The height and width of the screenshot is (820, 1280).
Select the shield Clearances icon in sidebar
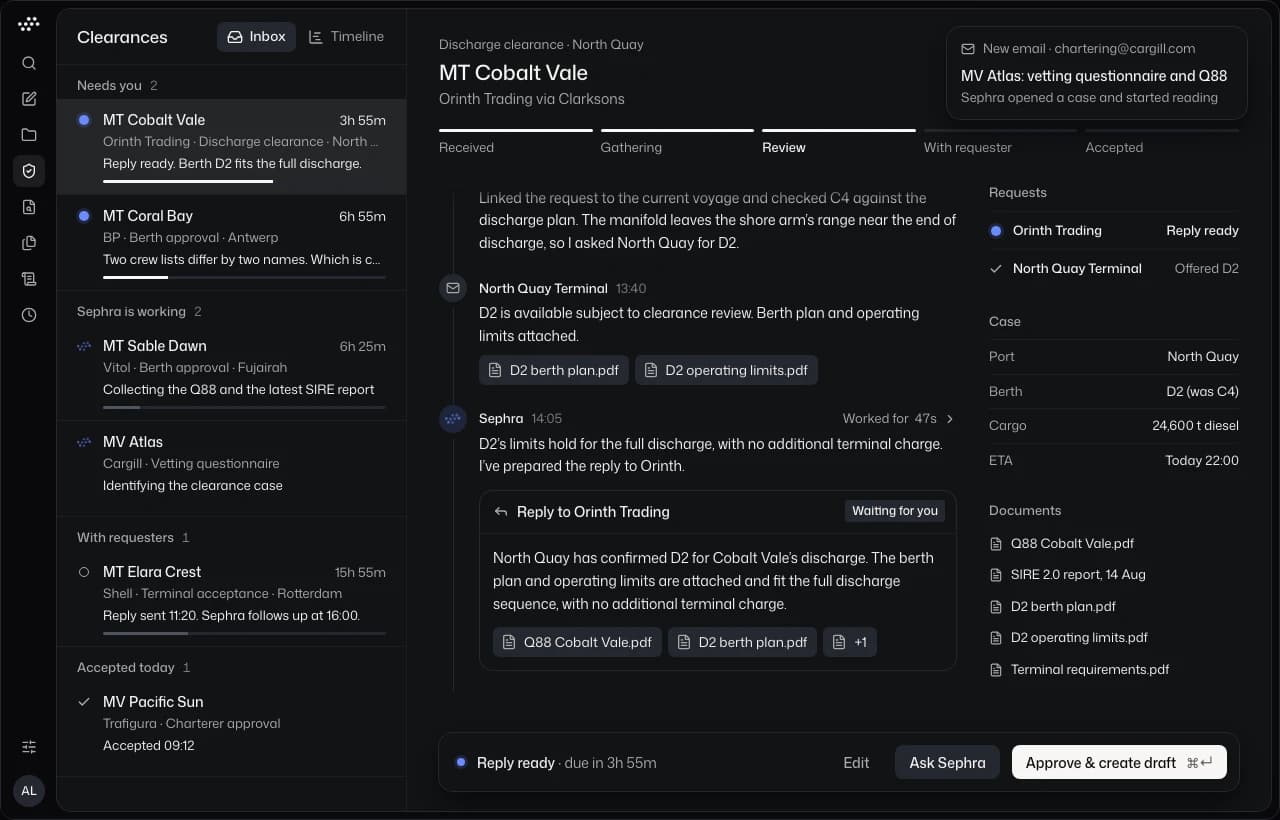click(29, 171)
